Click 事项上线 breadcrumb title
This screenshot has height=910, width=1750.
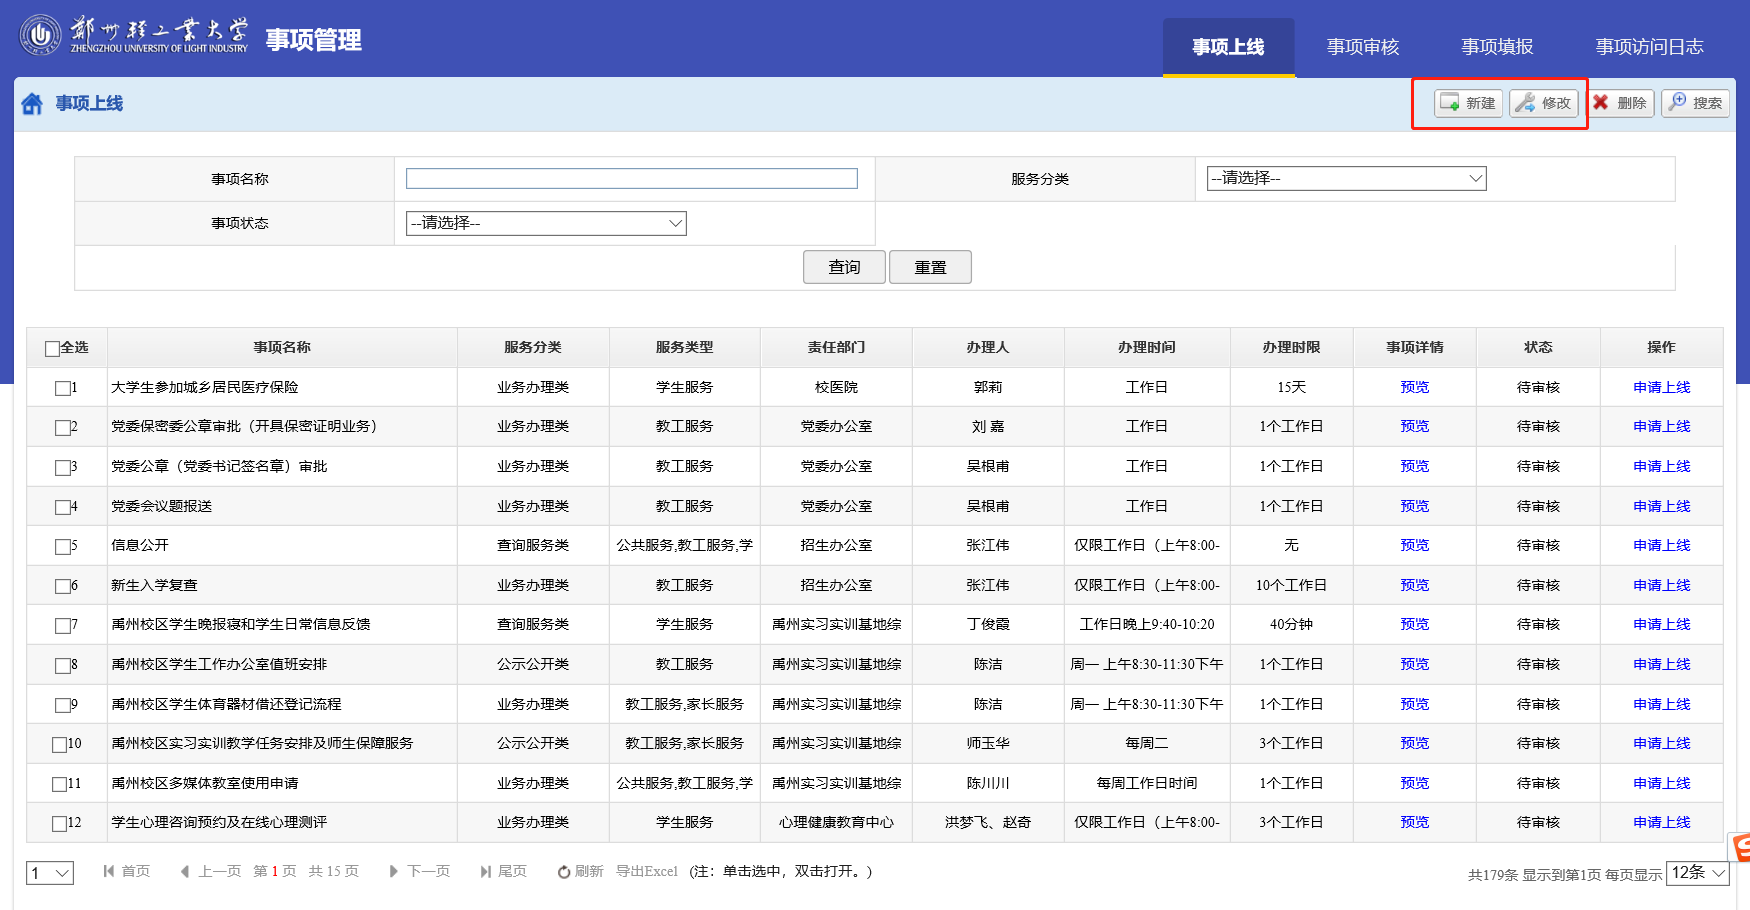tap(89, 103)
